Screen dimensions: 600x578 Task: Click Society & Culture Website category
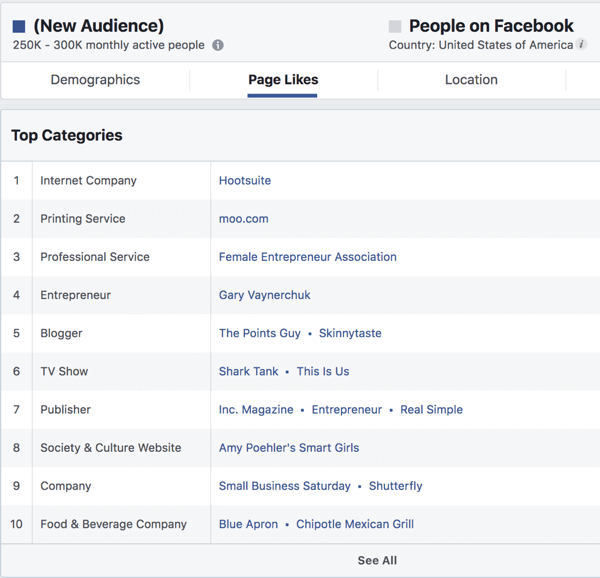pyautogui.click(x=111, y=448)
